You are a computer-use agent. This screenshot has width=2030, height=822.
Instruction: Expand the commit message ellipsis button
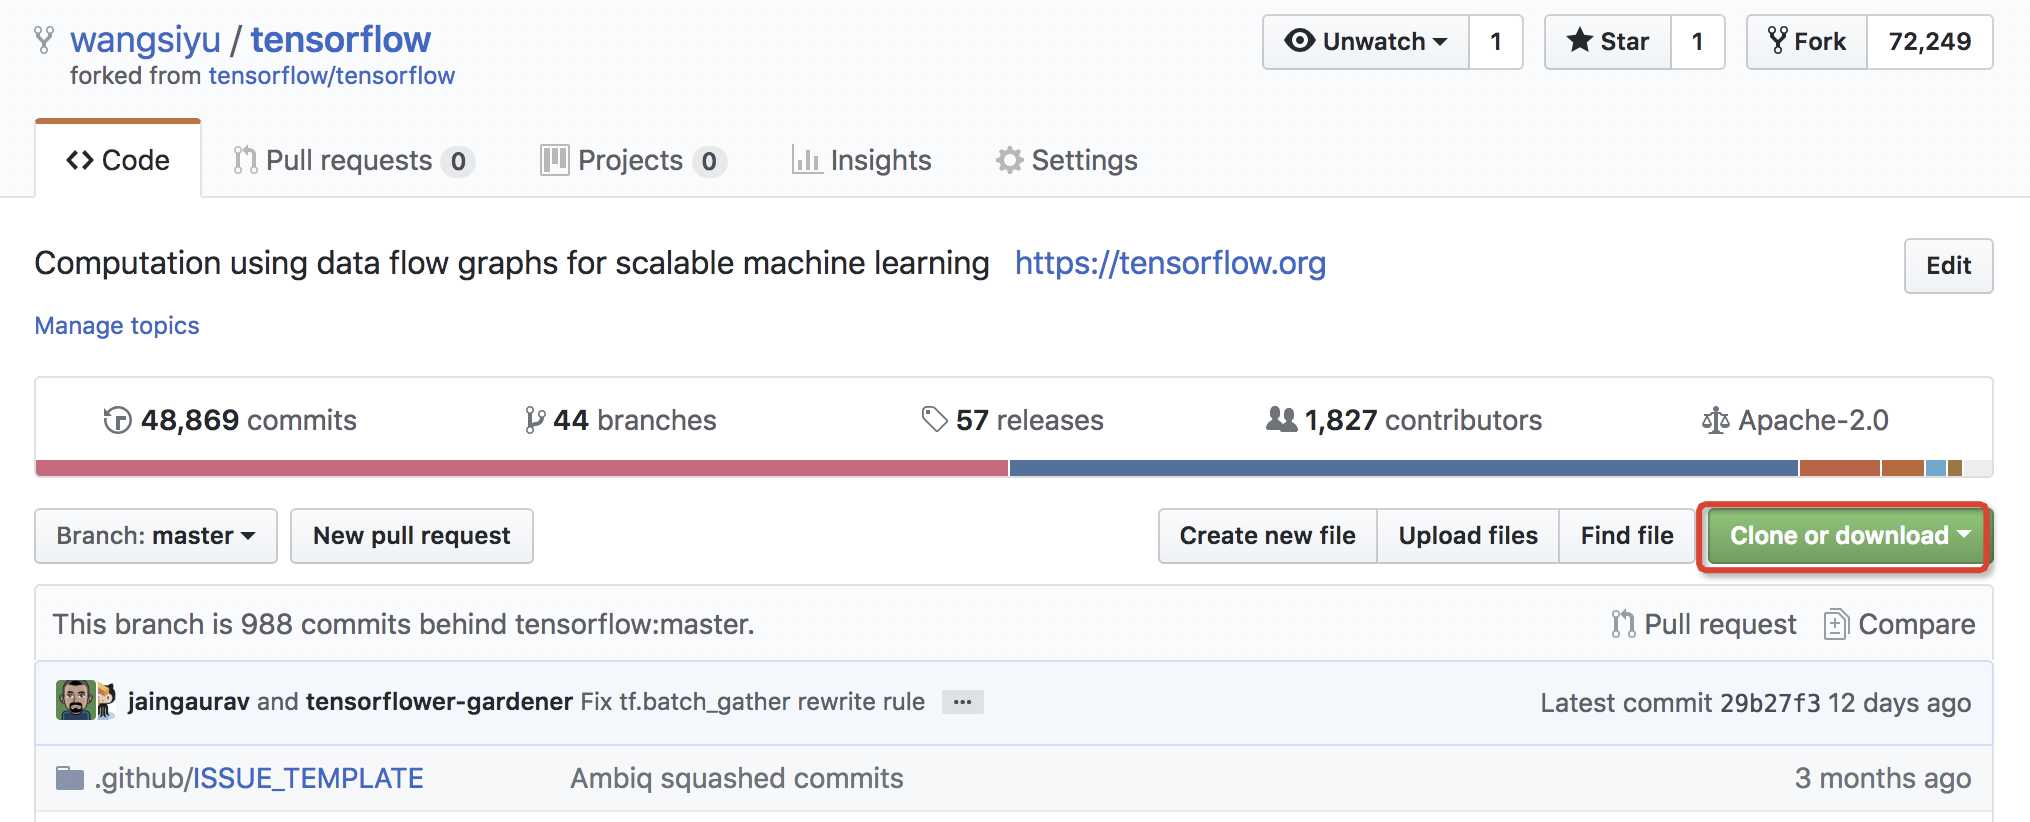tap(962, 702)
